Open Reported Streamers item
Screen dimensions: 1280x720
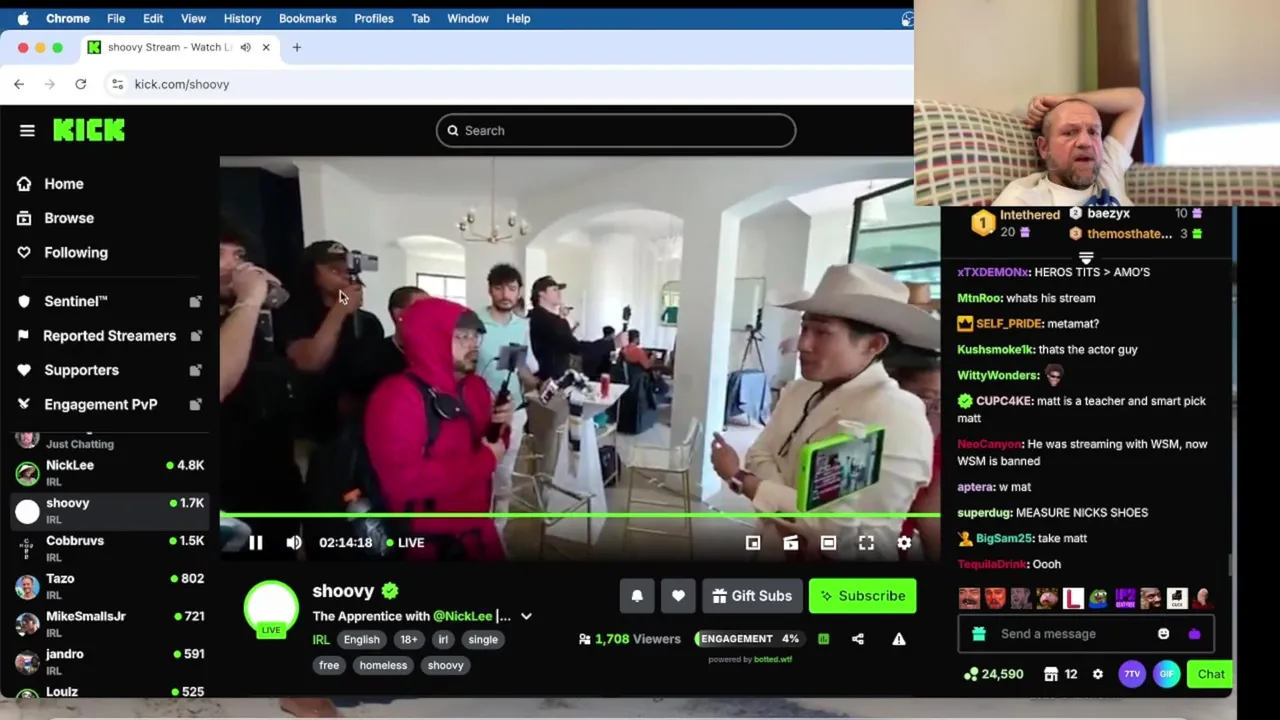click(110, 336)
